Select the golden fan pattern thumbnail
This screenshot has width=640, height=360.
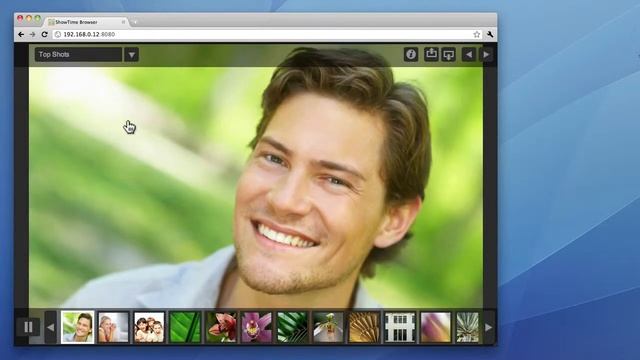(x=364, y=327)
